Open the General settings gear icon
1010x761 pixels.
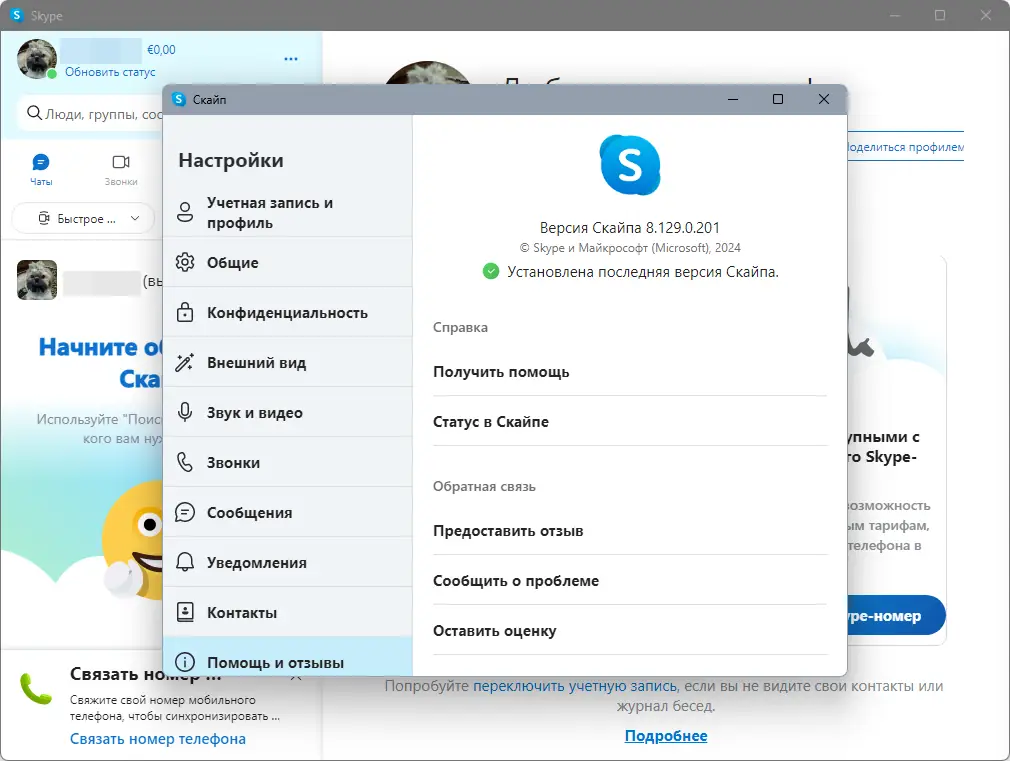(x=185, y=262)
